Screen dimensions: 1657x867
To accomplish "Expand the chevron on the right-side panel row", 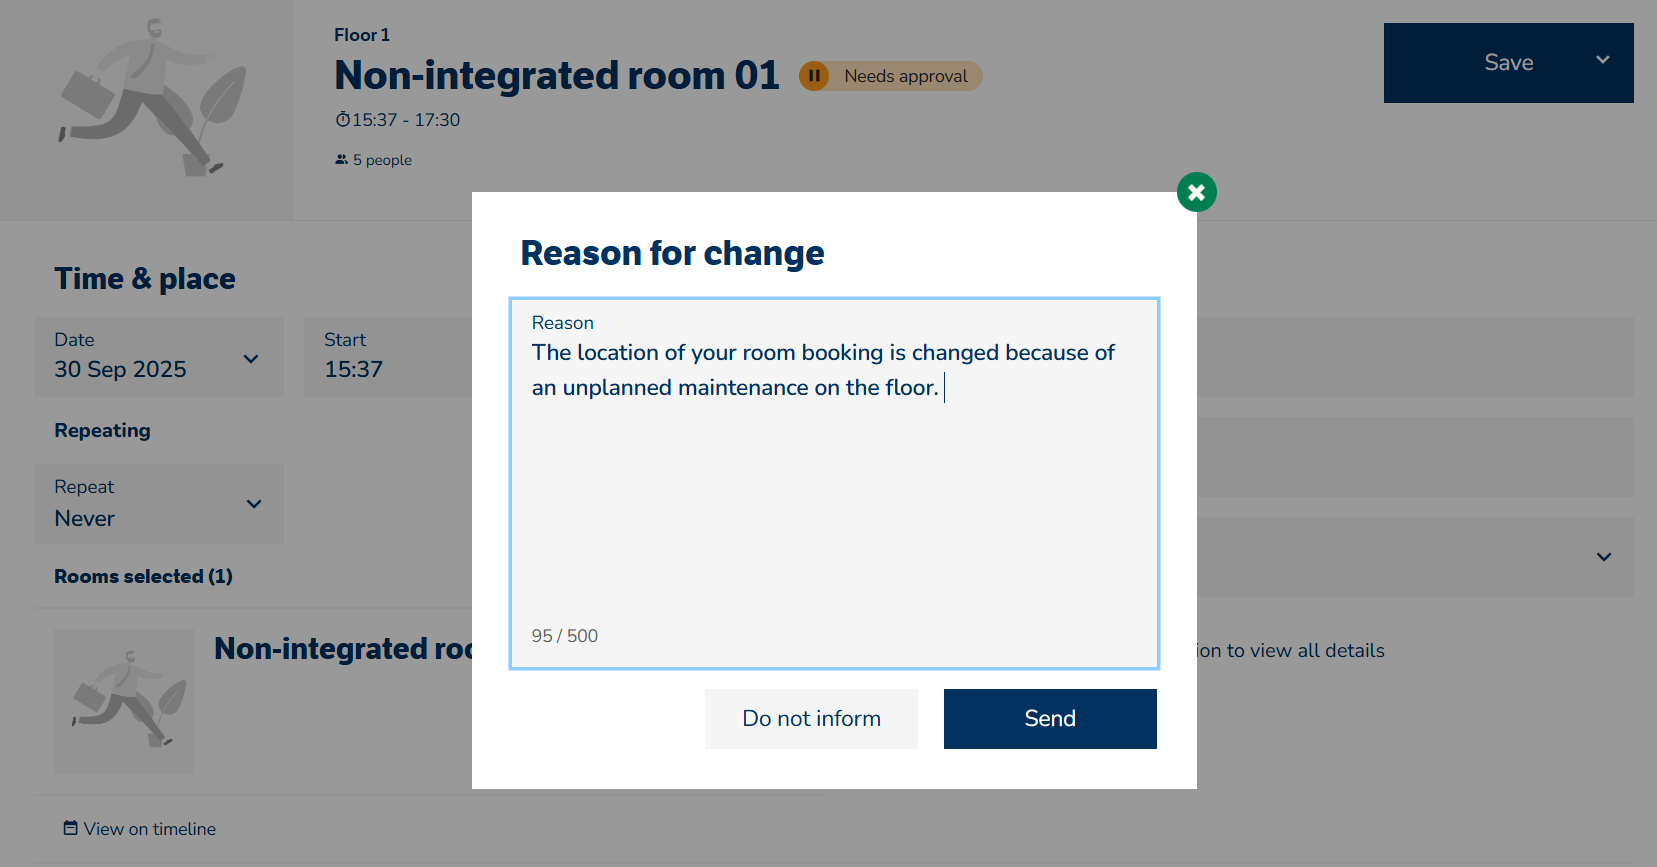I will [x=1604, y=557].
